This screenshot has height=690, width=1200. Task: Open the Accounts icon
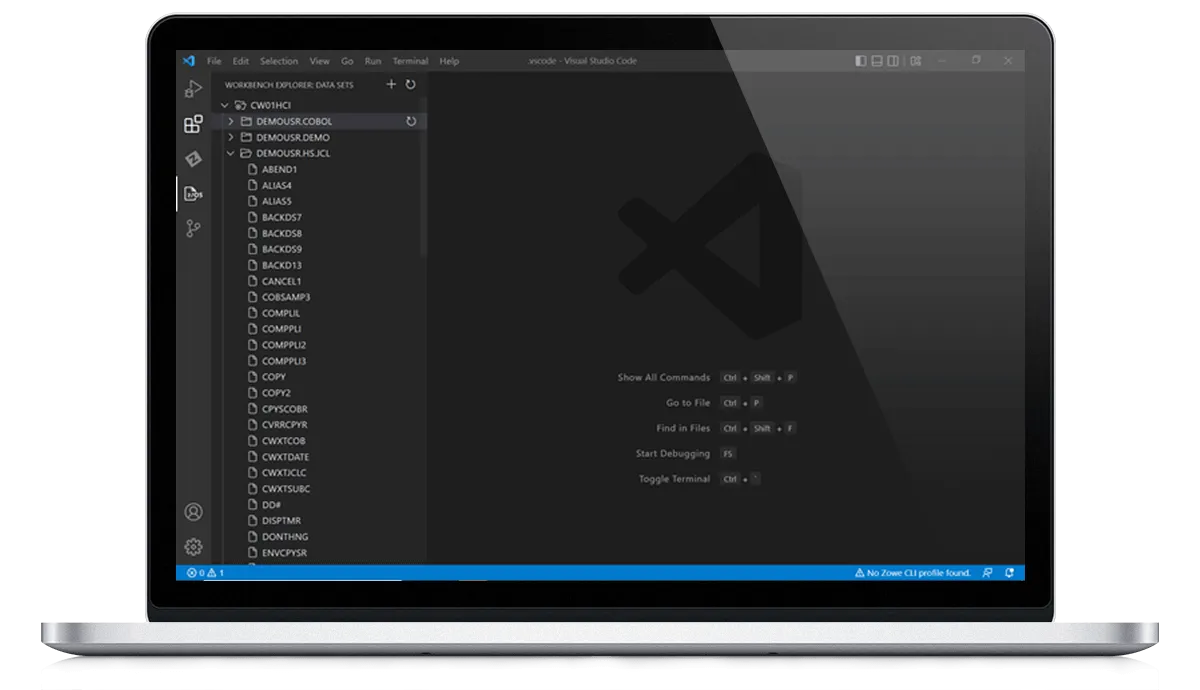click(x=193, y=512)
